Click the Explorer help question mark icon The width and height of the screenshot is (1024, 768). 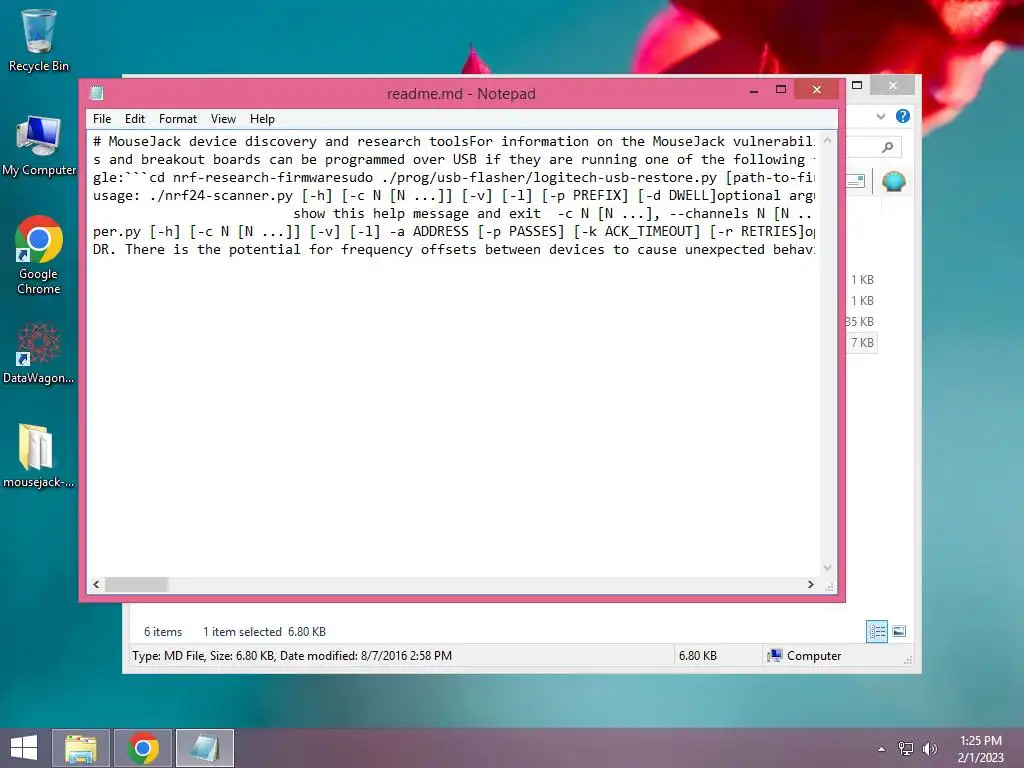903,116
